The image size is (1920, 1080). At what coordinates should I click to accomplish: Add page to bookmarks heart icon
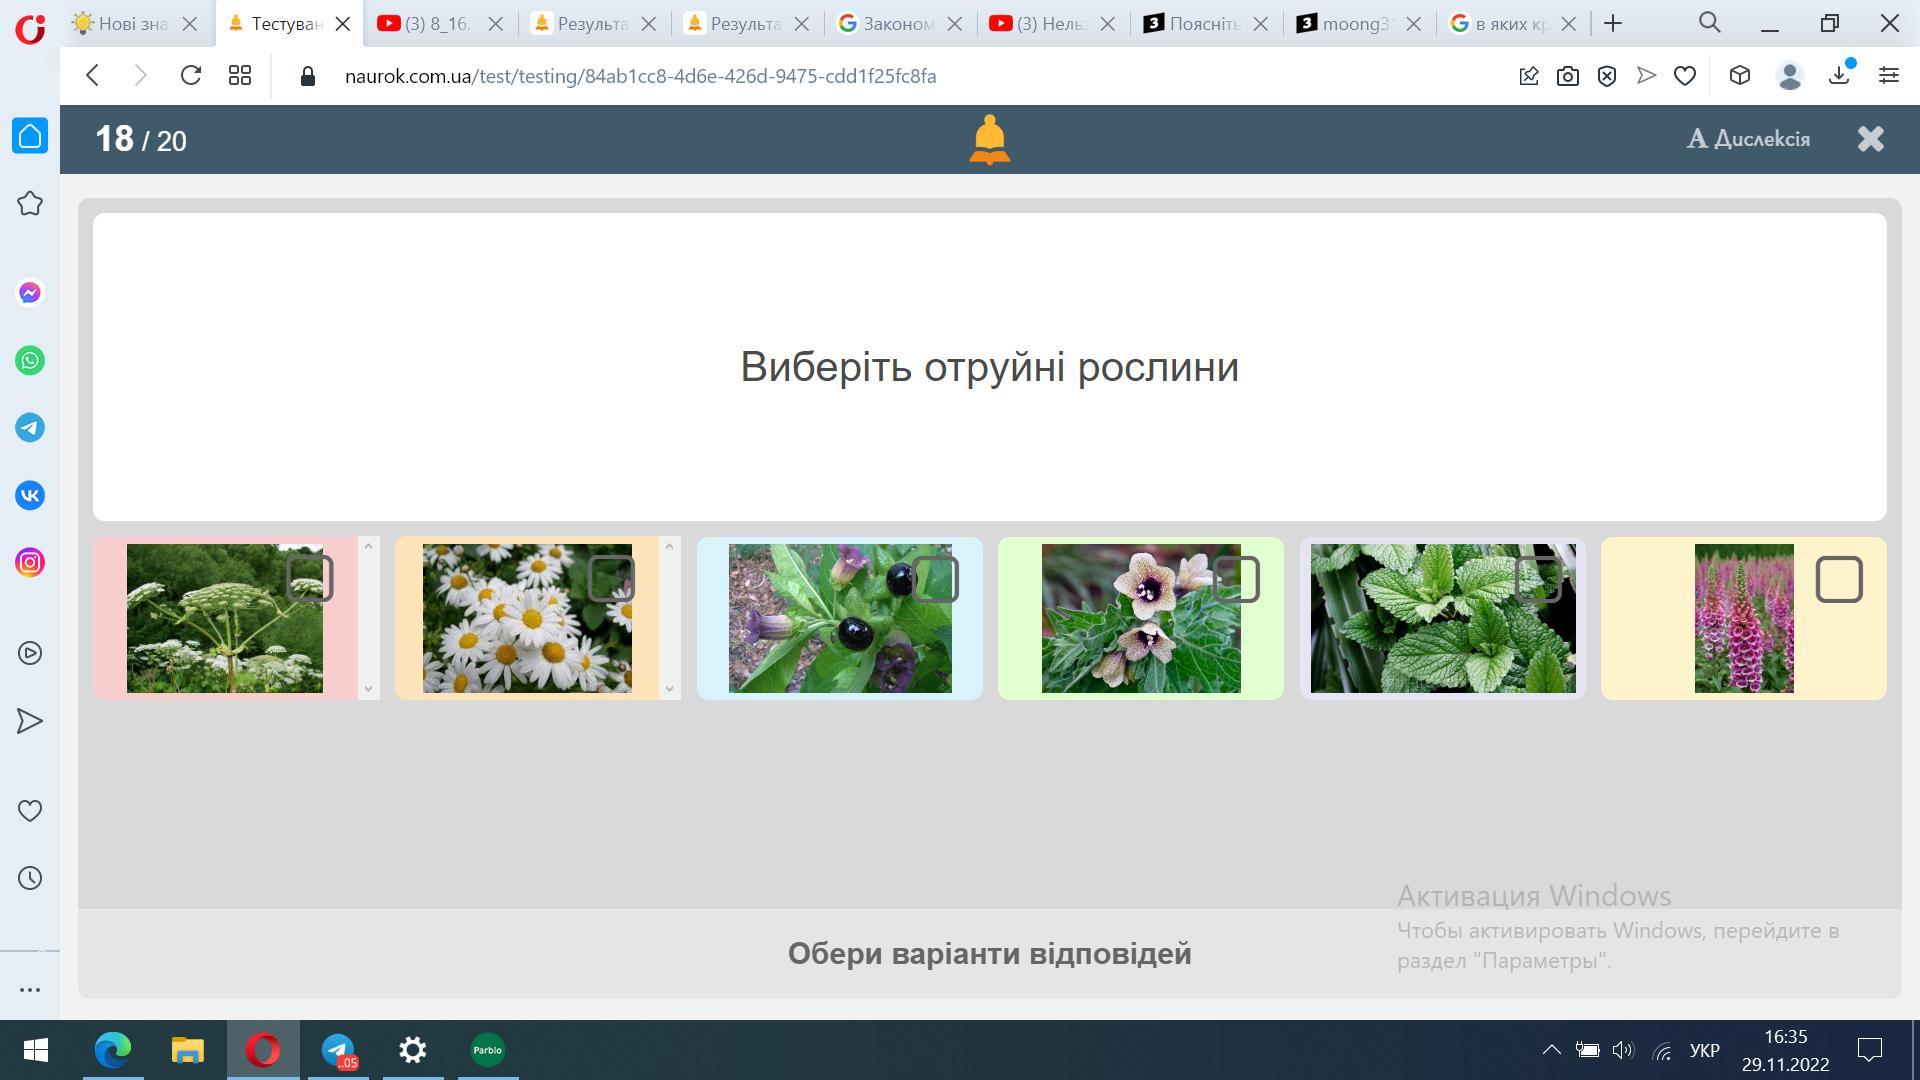click(1685, 76)
